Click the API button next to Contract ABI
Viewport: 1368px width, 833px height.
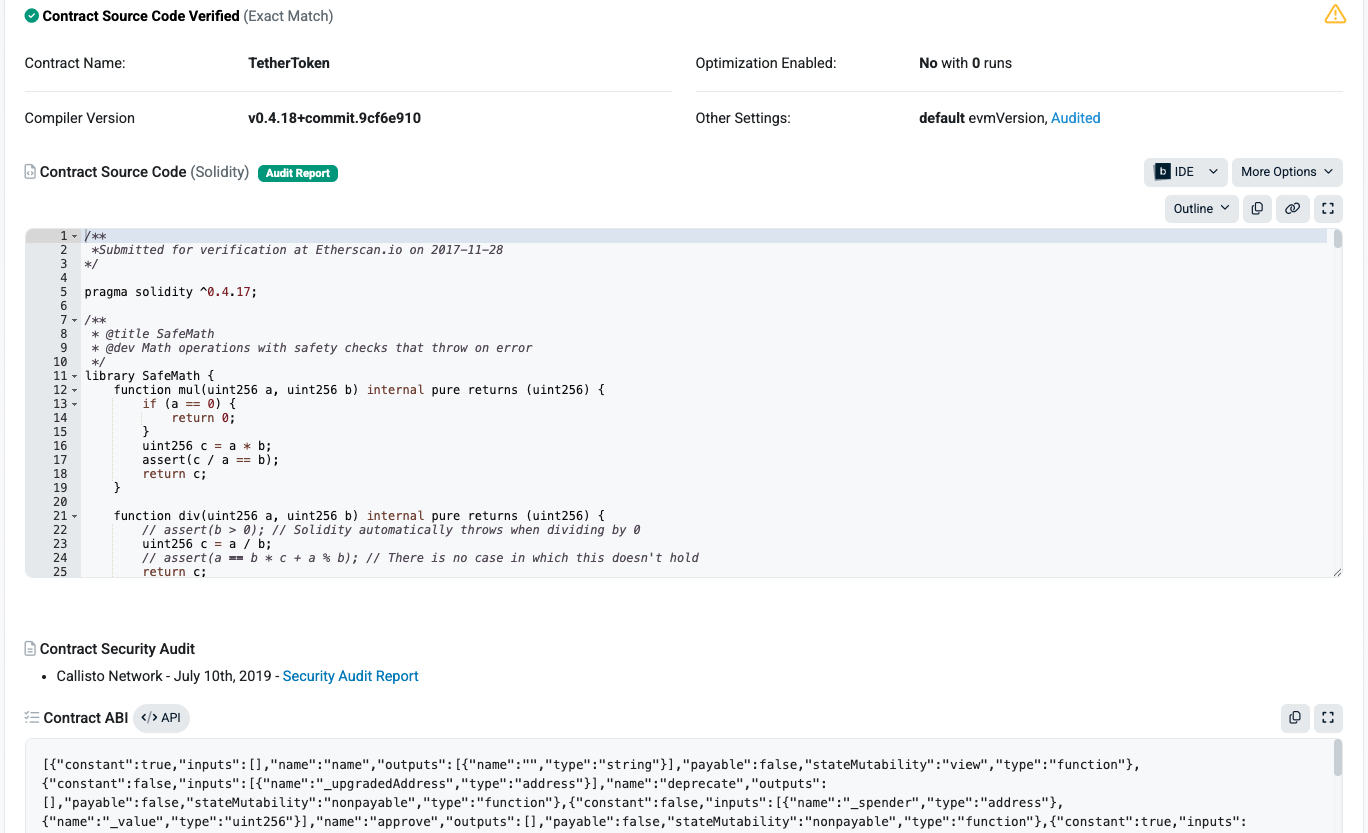161,718
